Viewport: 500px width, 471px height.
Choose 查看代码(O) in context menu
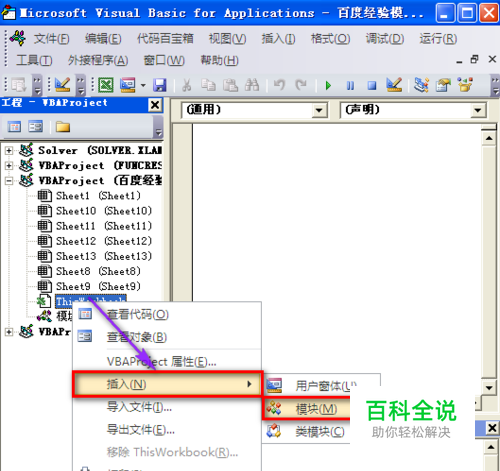pos(167,314)
